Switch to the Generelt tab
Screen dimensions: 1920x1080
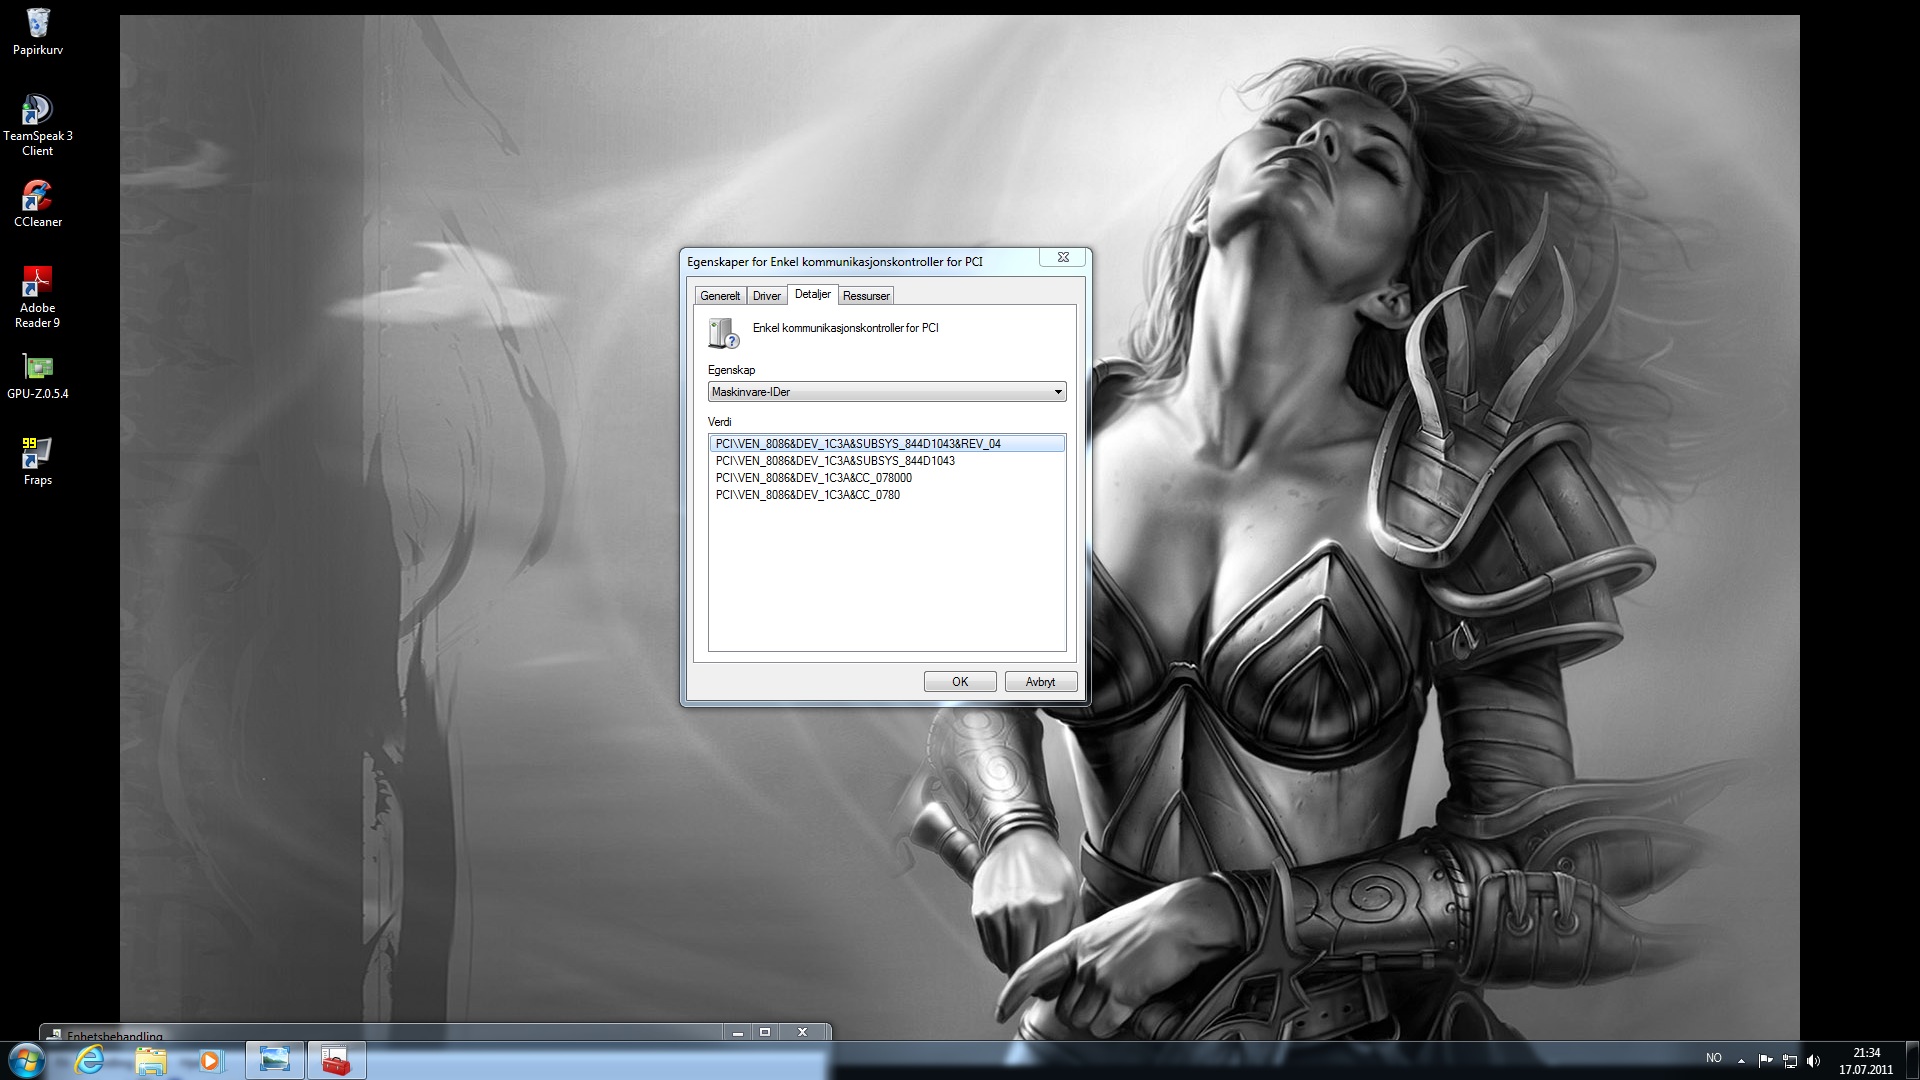pyautogui.click(x=720, y=296)
